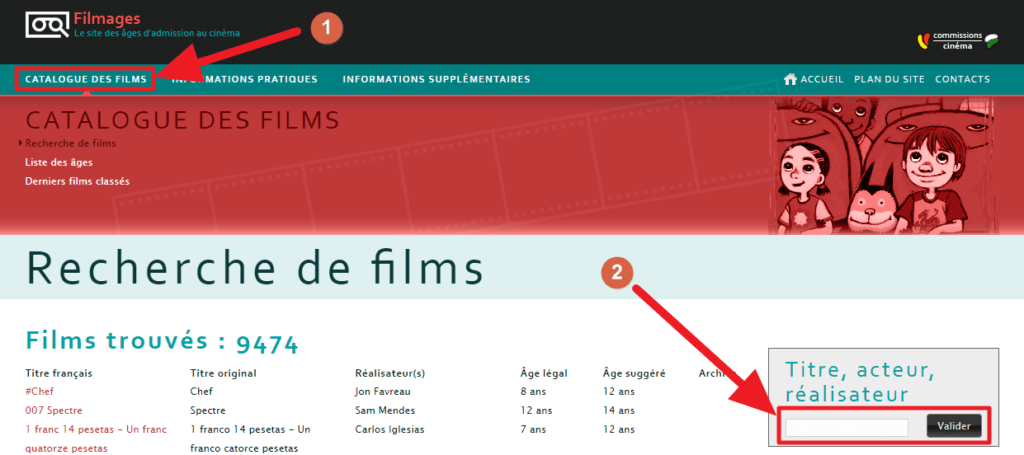Click the cartoon children banner image
Viewport: 1024px width, 455px height.
point(884,166)
